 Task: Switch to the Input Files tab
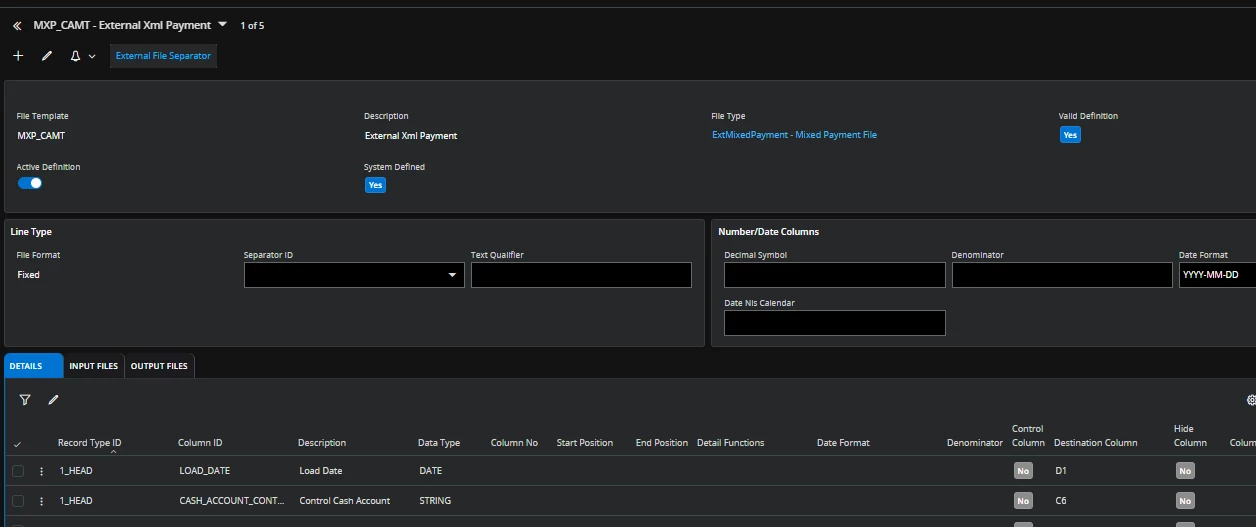point(93,366)
